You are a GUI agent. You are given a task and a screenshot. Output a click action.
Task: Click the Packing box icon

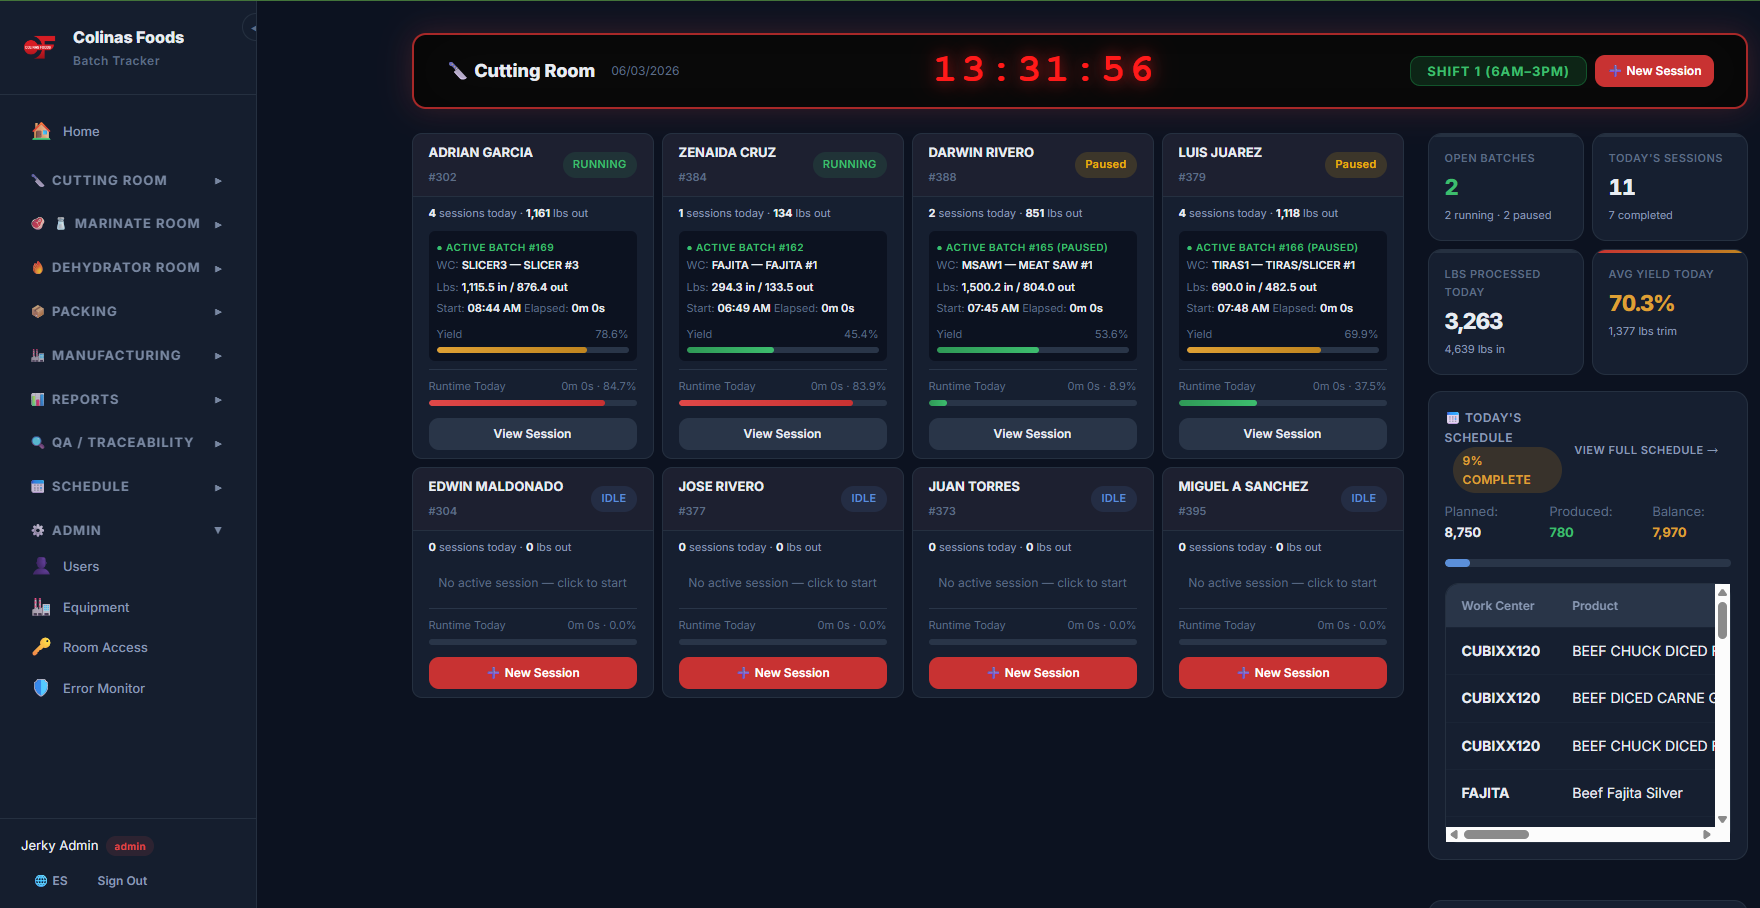click(x=38, y=312)
